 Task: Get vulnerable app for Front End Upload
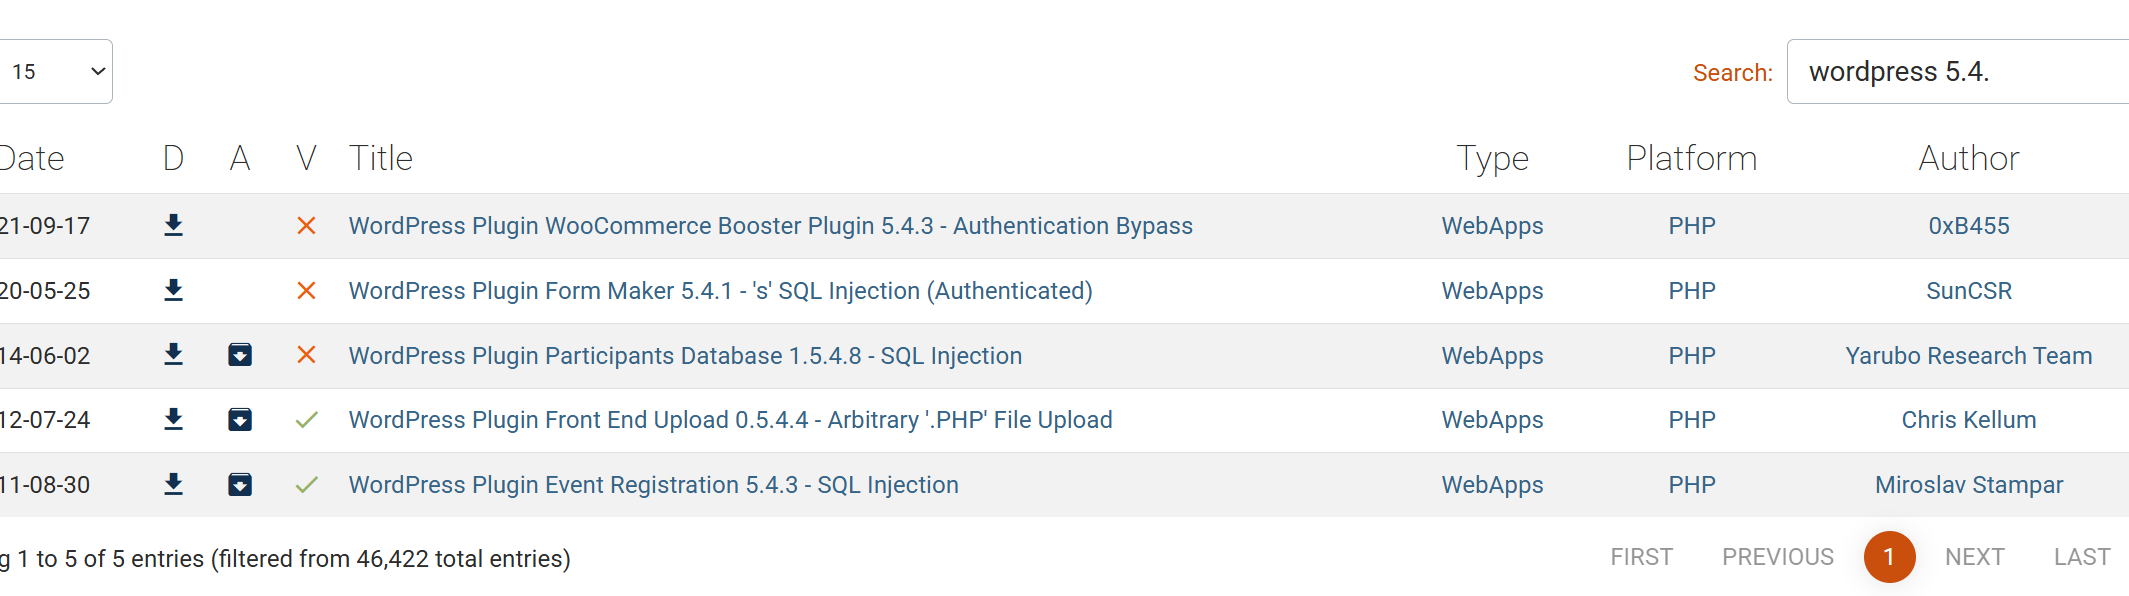(240, 419)
